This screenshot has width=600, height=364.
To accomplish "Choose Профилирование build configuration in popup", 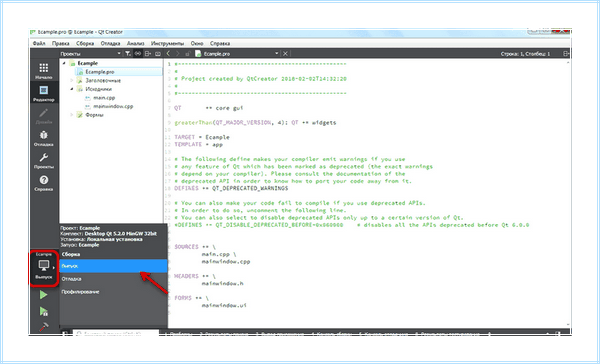I will (113, 292).
